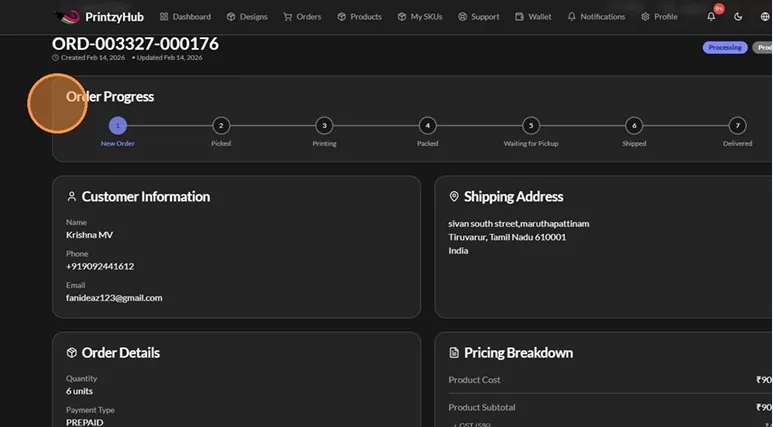
Task: Open the Orders page
Action: (x=302, y=17)
